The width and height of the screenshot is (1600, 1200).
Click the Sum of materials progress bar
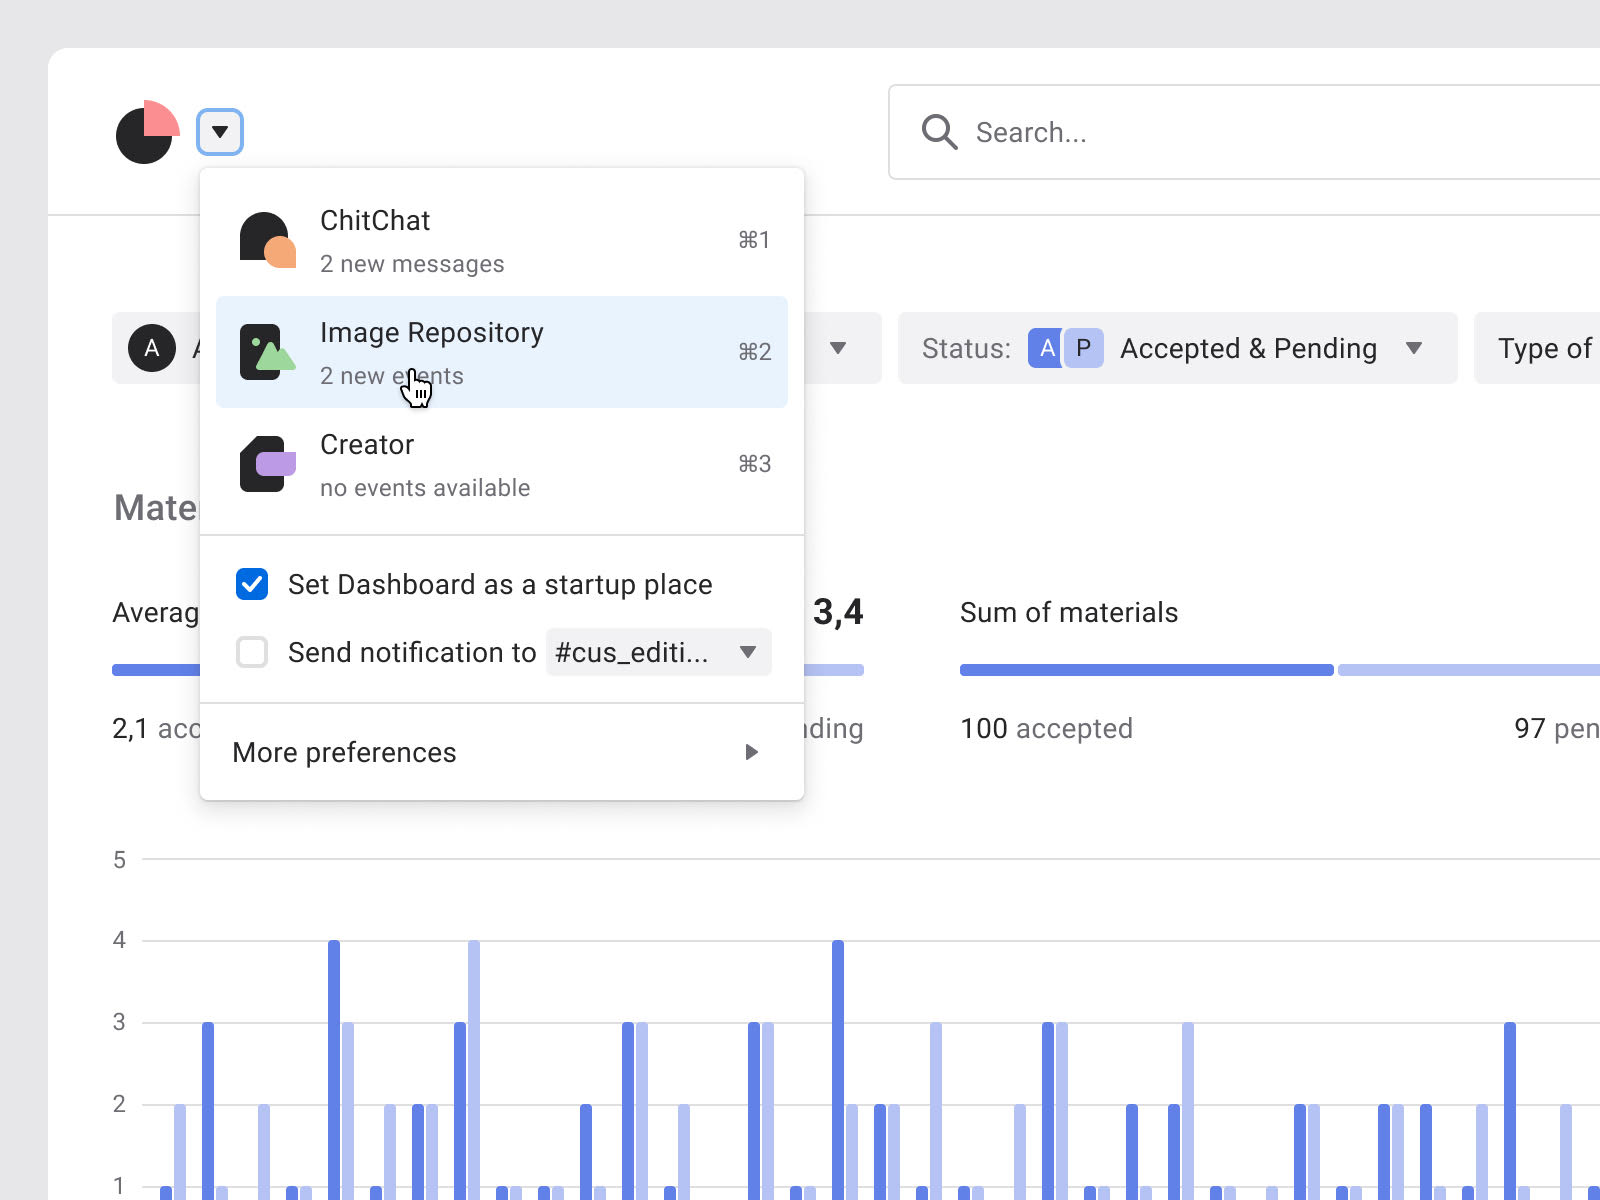pos(1146,670)
